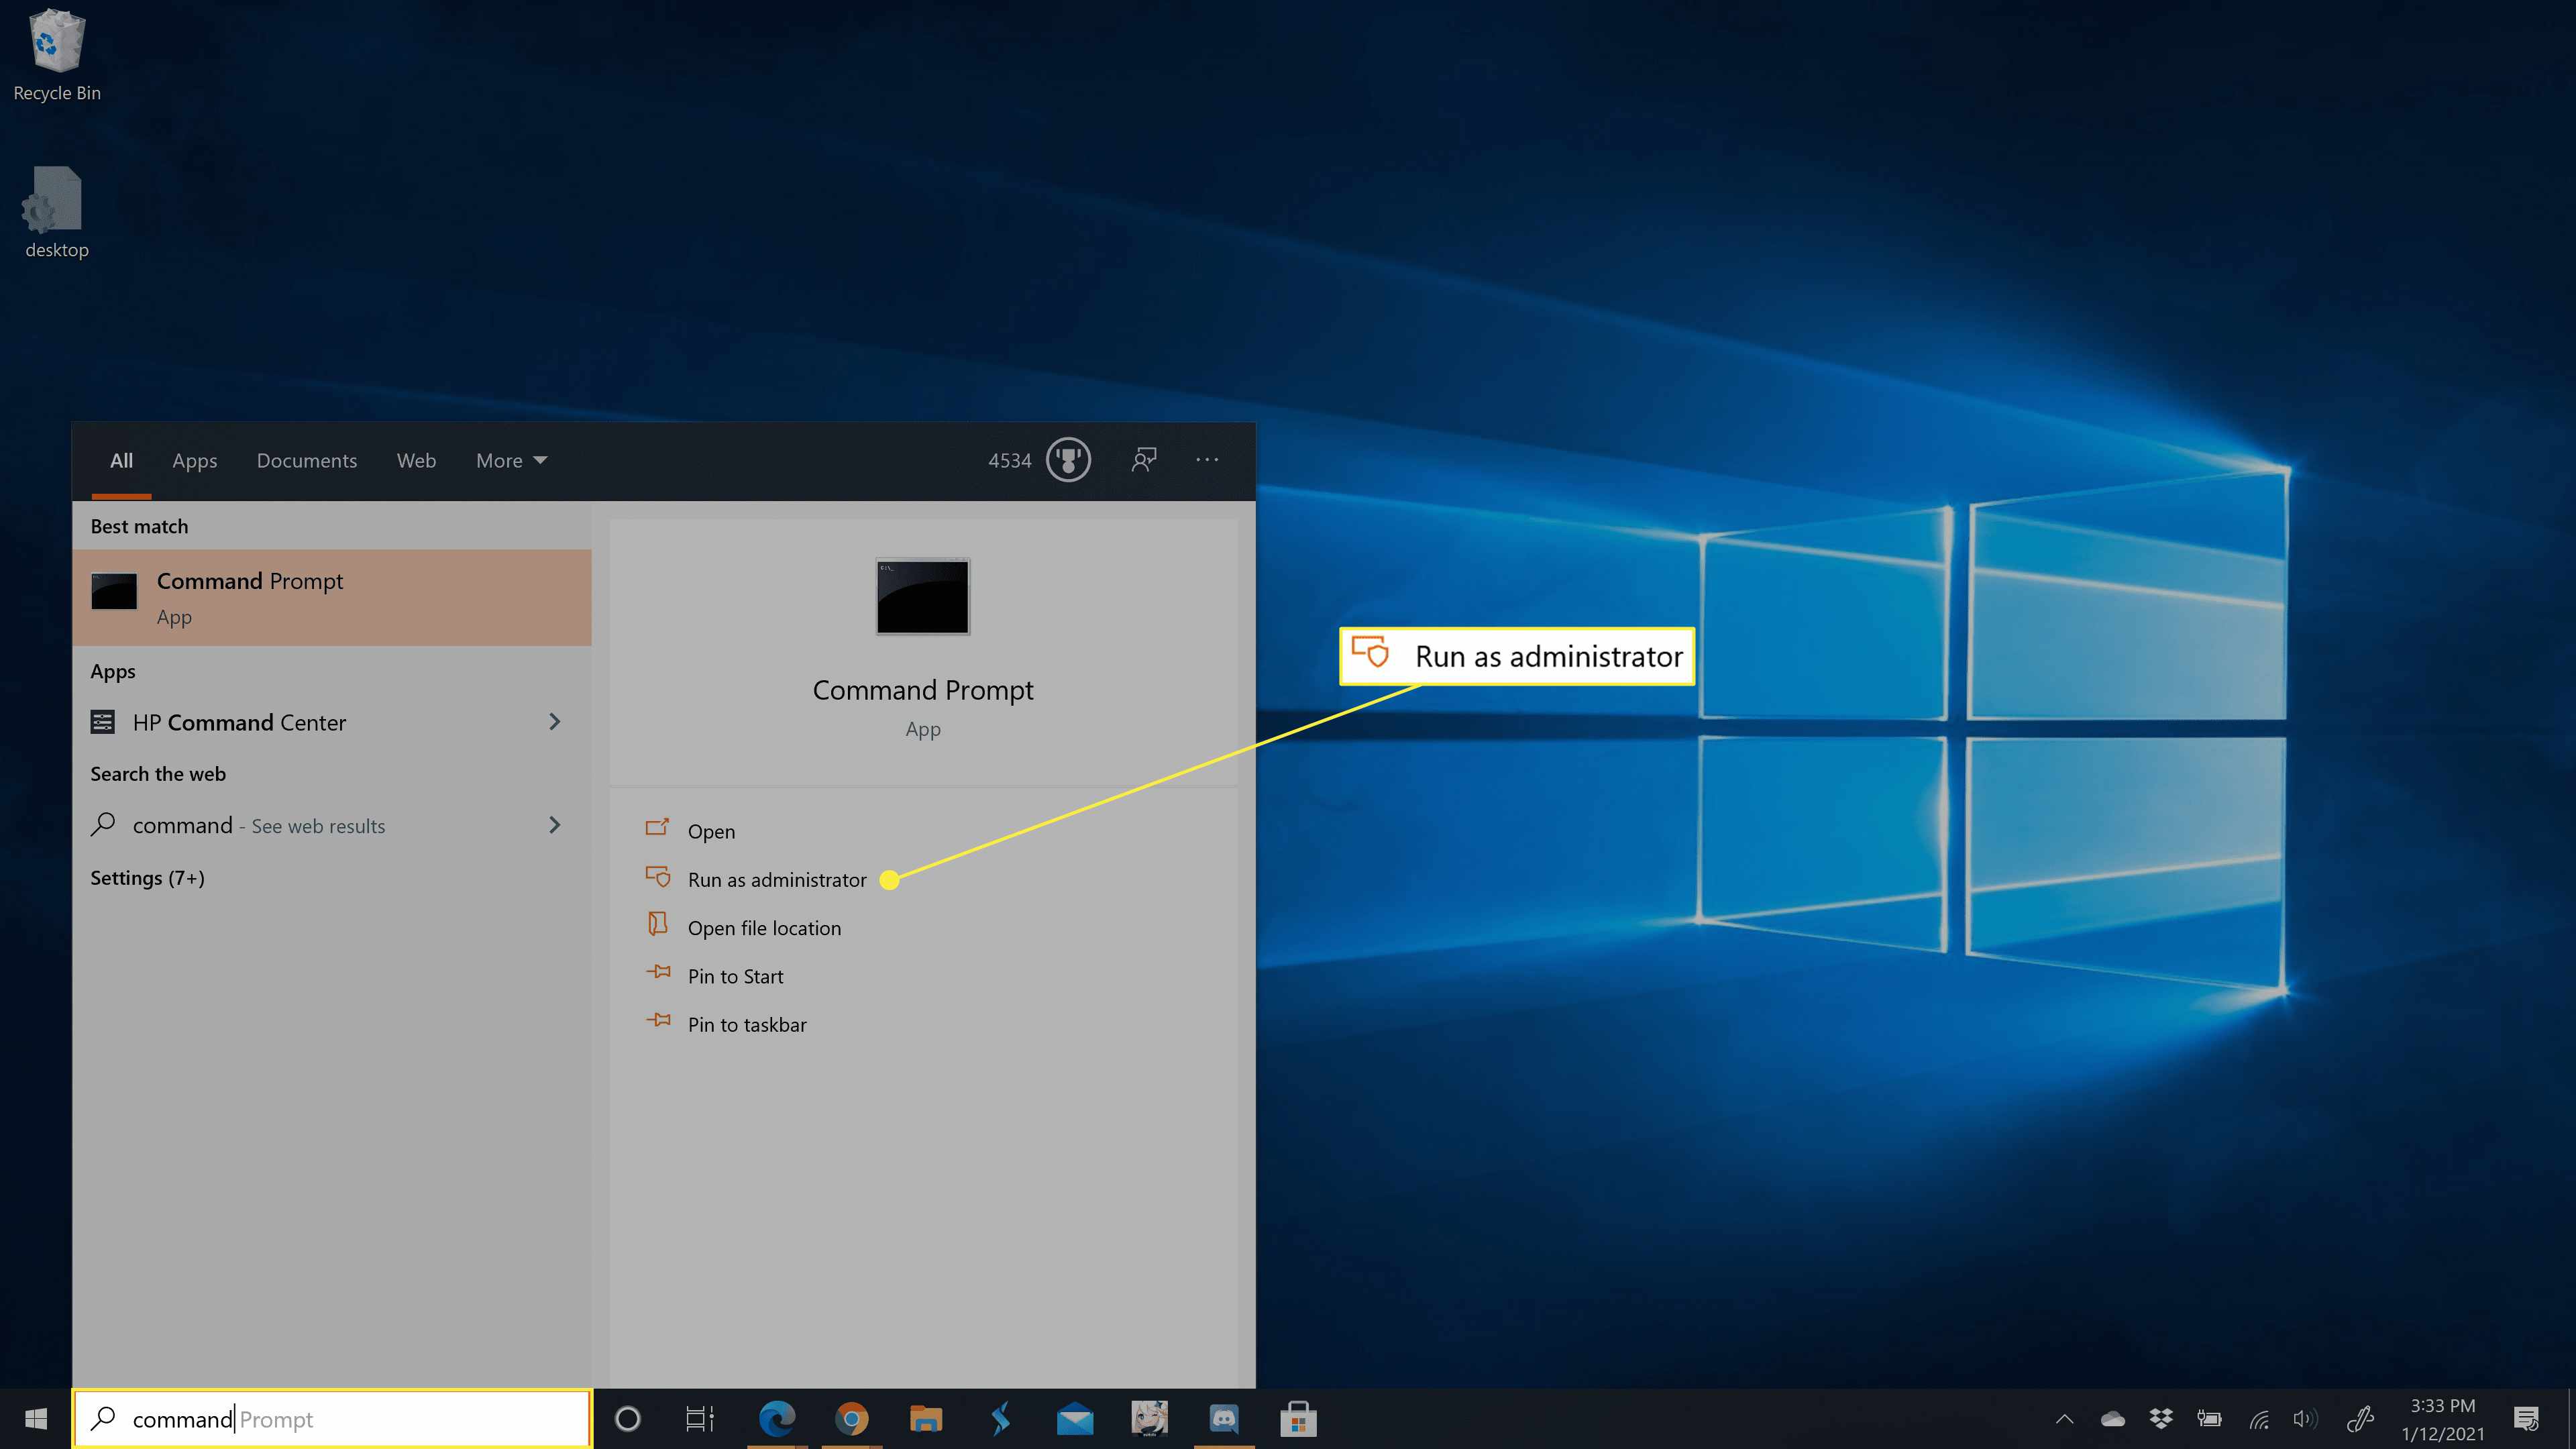Click Pin to Start button
Image resolution: width=2576 pixels, height=1449 pixels.
pyautogui.click(x=736, y=975)
